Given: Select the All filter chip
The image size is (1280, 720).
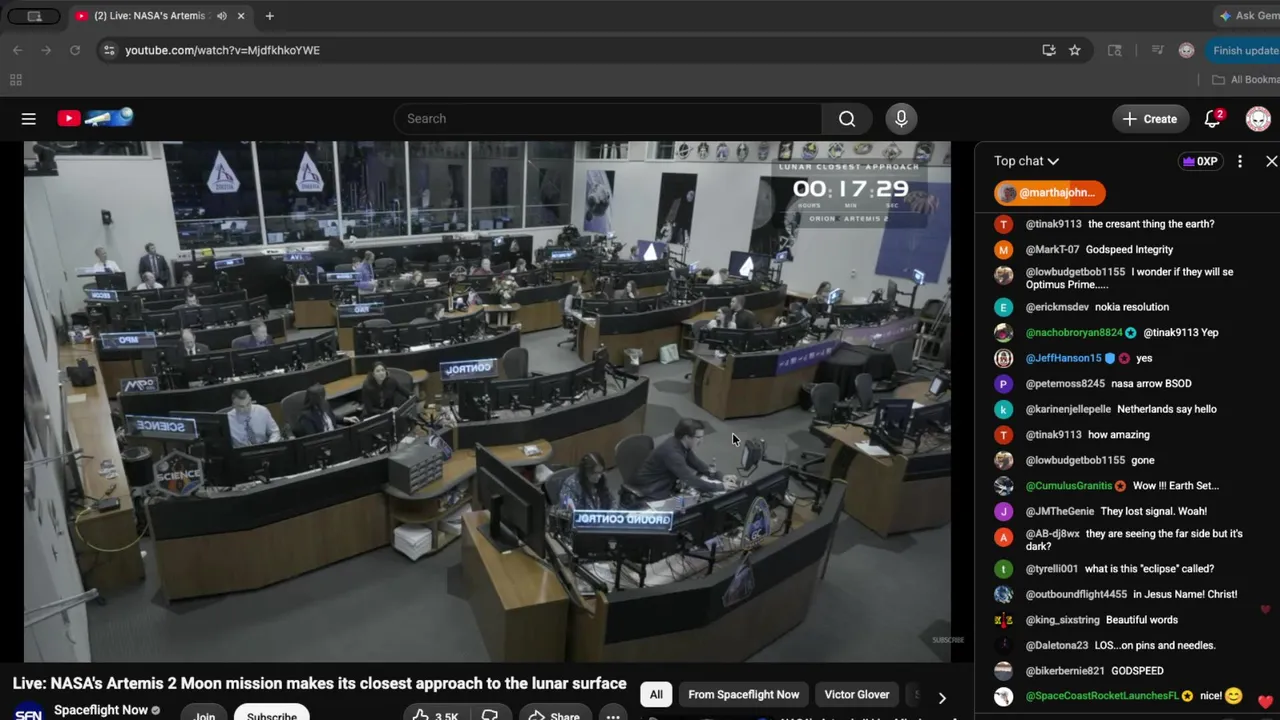Looking at the screenshot, I should point(656,695).
